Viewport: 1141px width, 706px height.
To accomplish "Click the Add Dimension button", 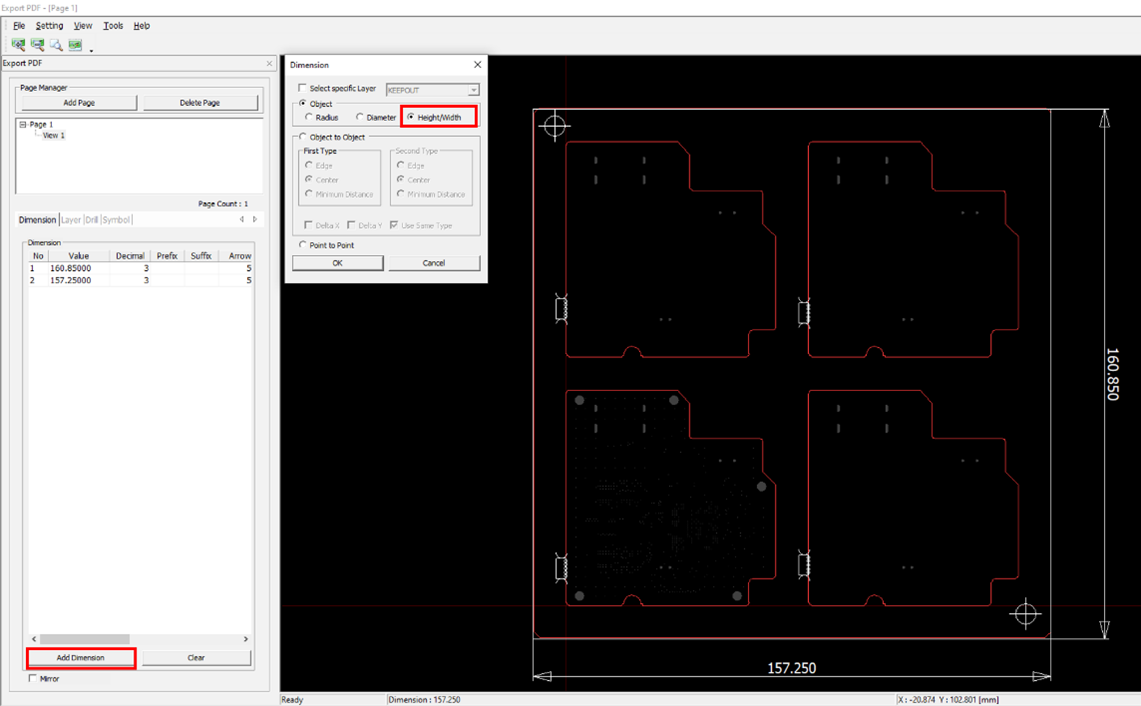I will (80, 658).
